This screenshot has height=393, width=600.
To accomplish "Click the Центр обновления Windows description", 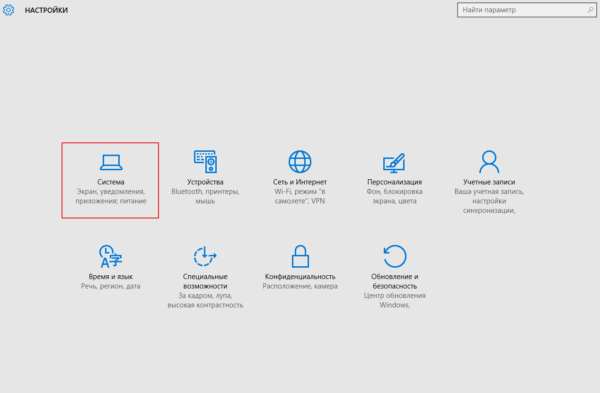I will [x=395, y=300].
